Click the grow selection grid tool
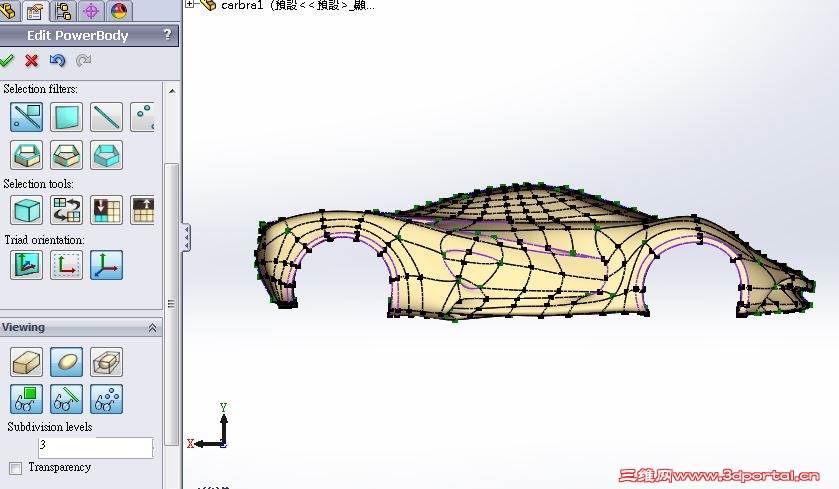The image size is (839, 489). (x=142, y=210)
